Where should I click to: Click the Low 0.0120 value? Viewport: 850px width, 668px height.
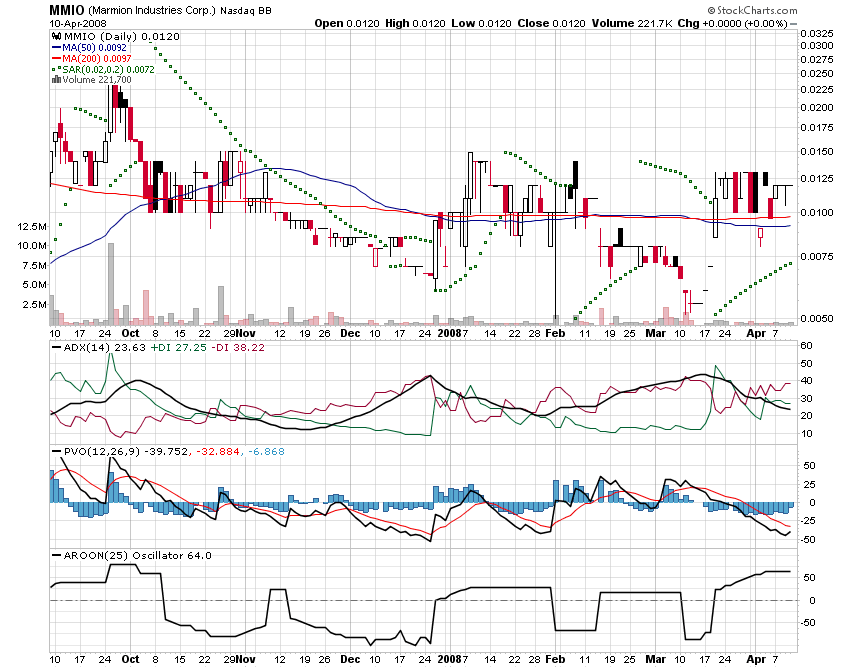[481, 23]
